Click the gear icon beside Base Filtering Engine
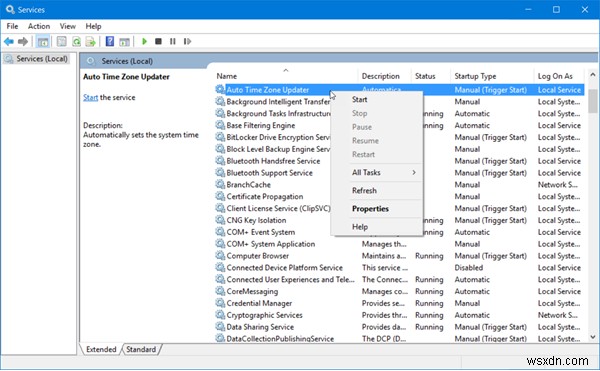The image size is (600, 371). coord(220,125)
